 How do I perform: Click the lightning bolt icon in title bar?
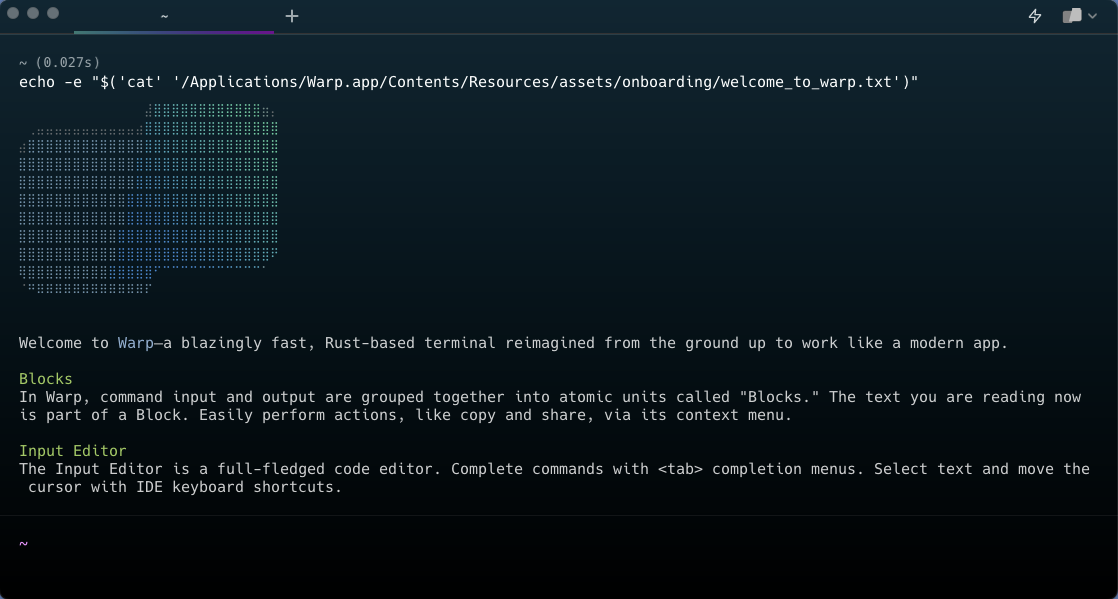(1035, 16)
